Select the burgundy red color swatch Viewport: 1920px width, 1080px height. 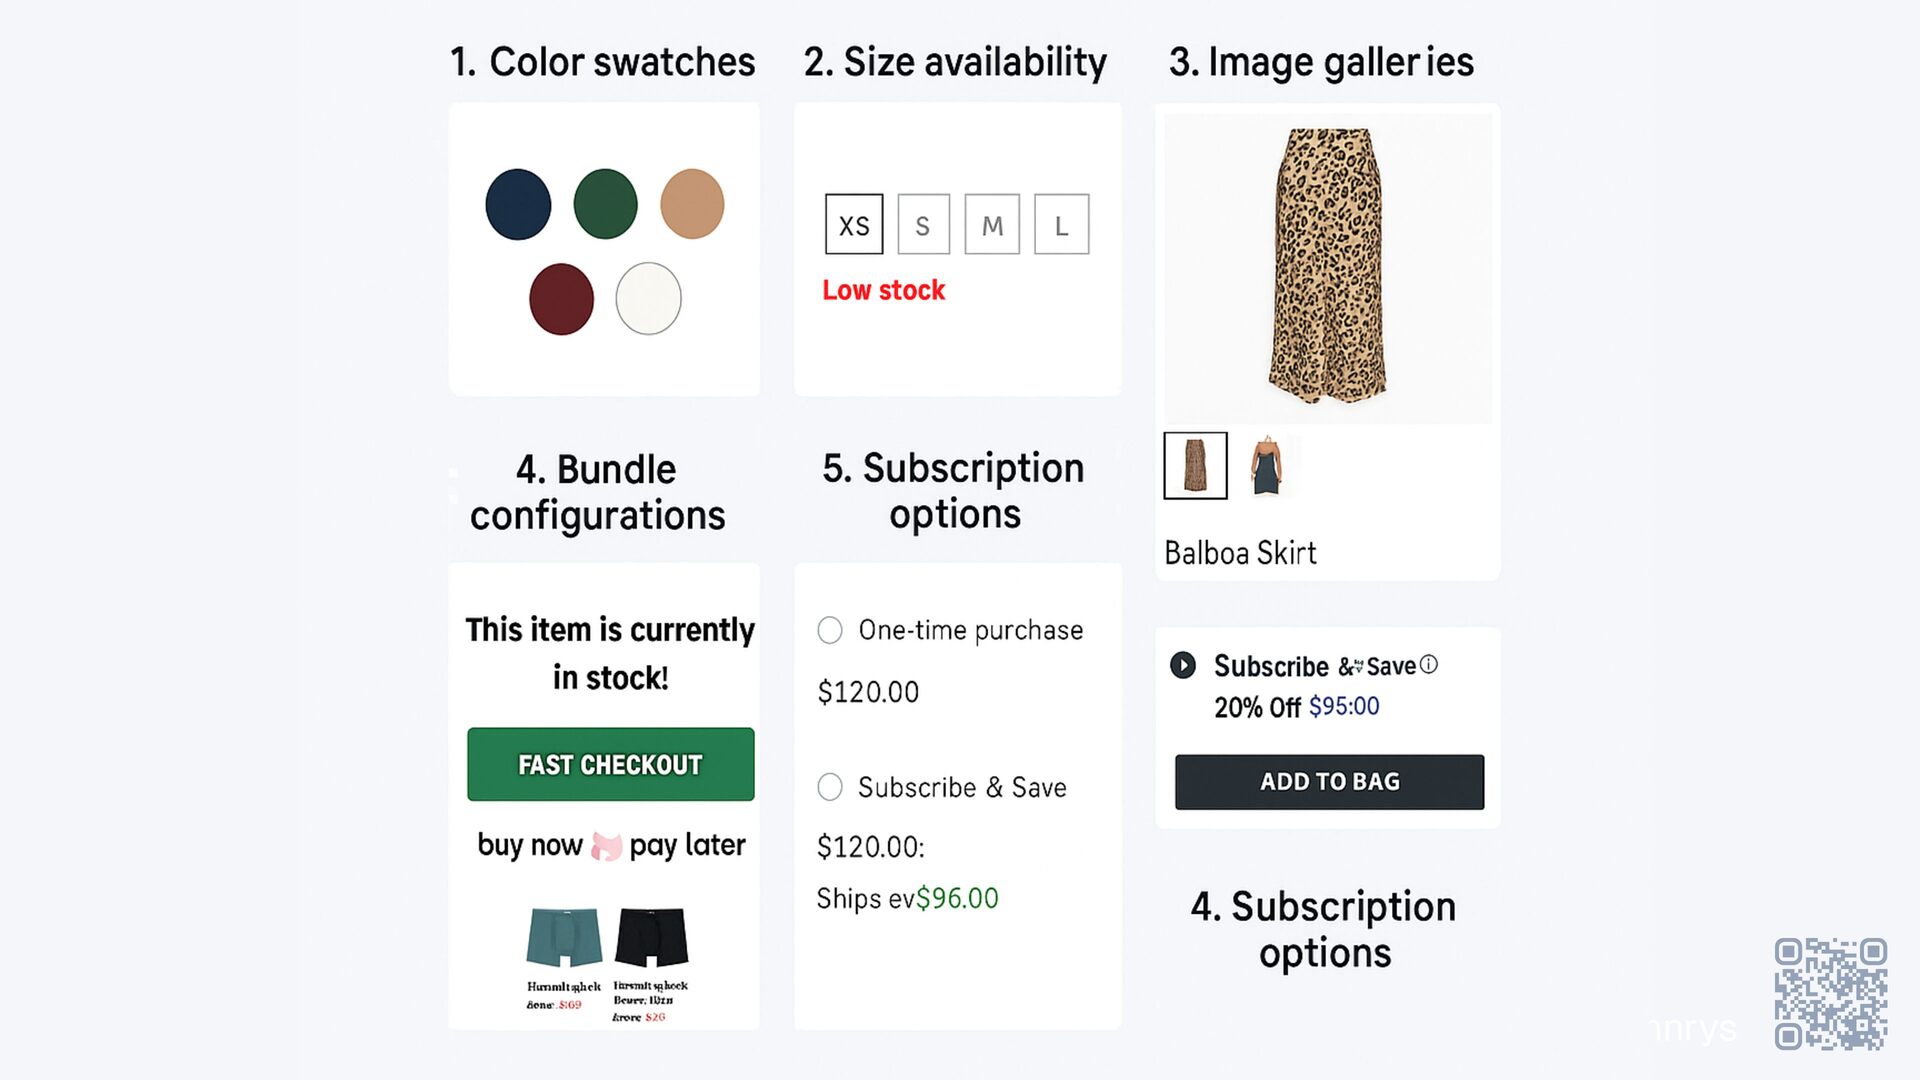pyautogui.click(x=561, y=299)
